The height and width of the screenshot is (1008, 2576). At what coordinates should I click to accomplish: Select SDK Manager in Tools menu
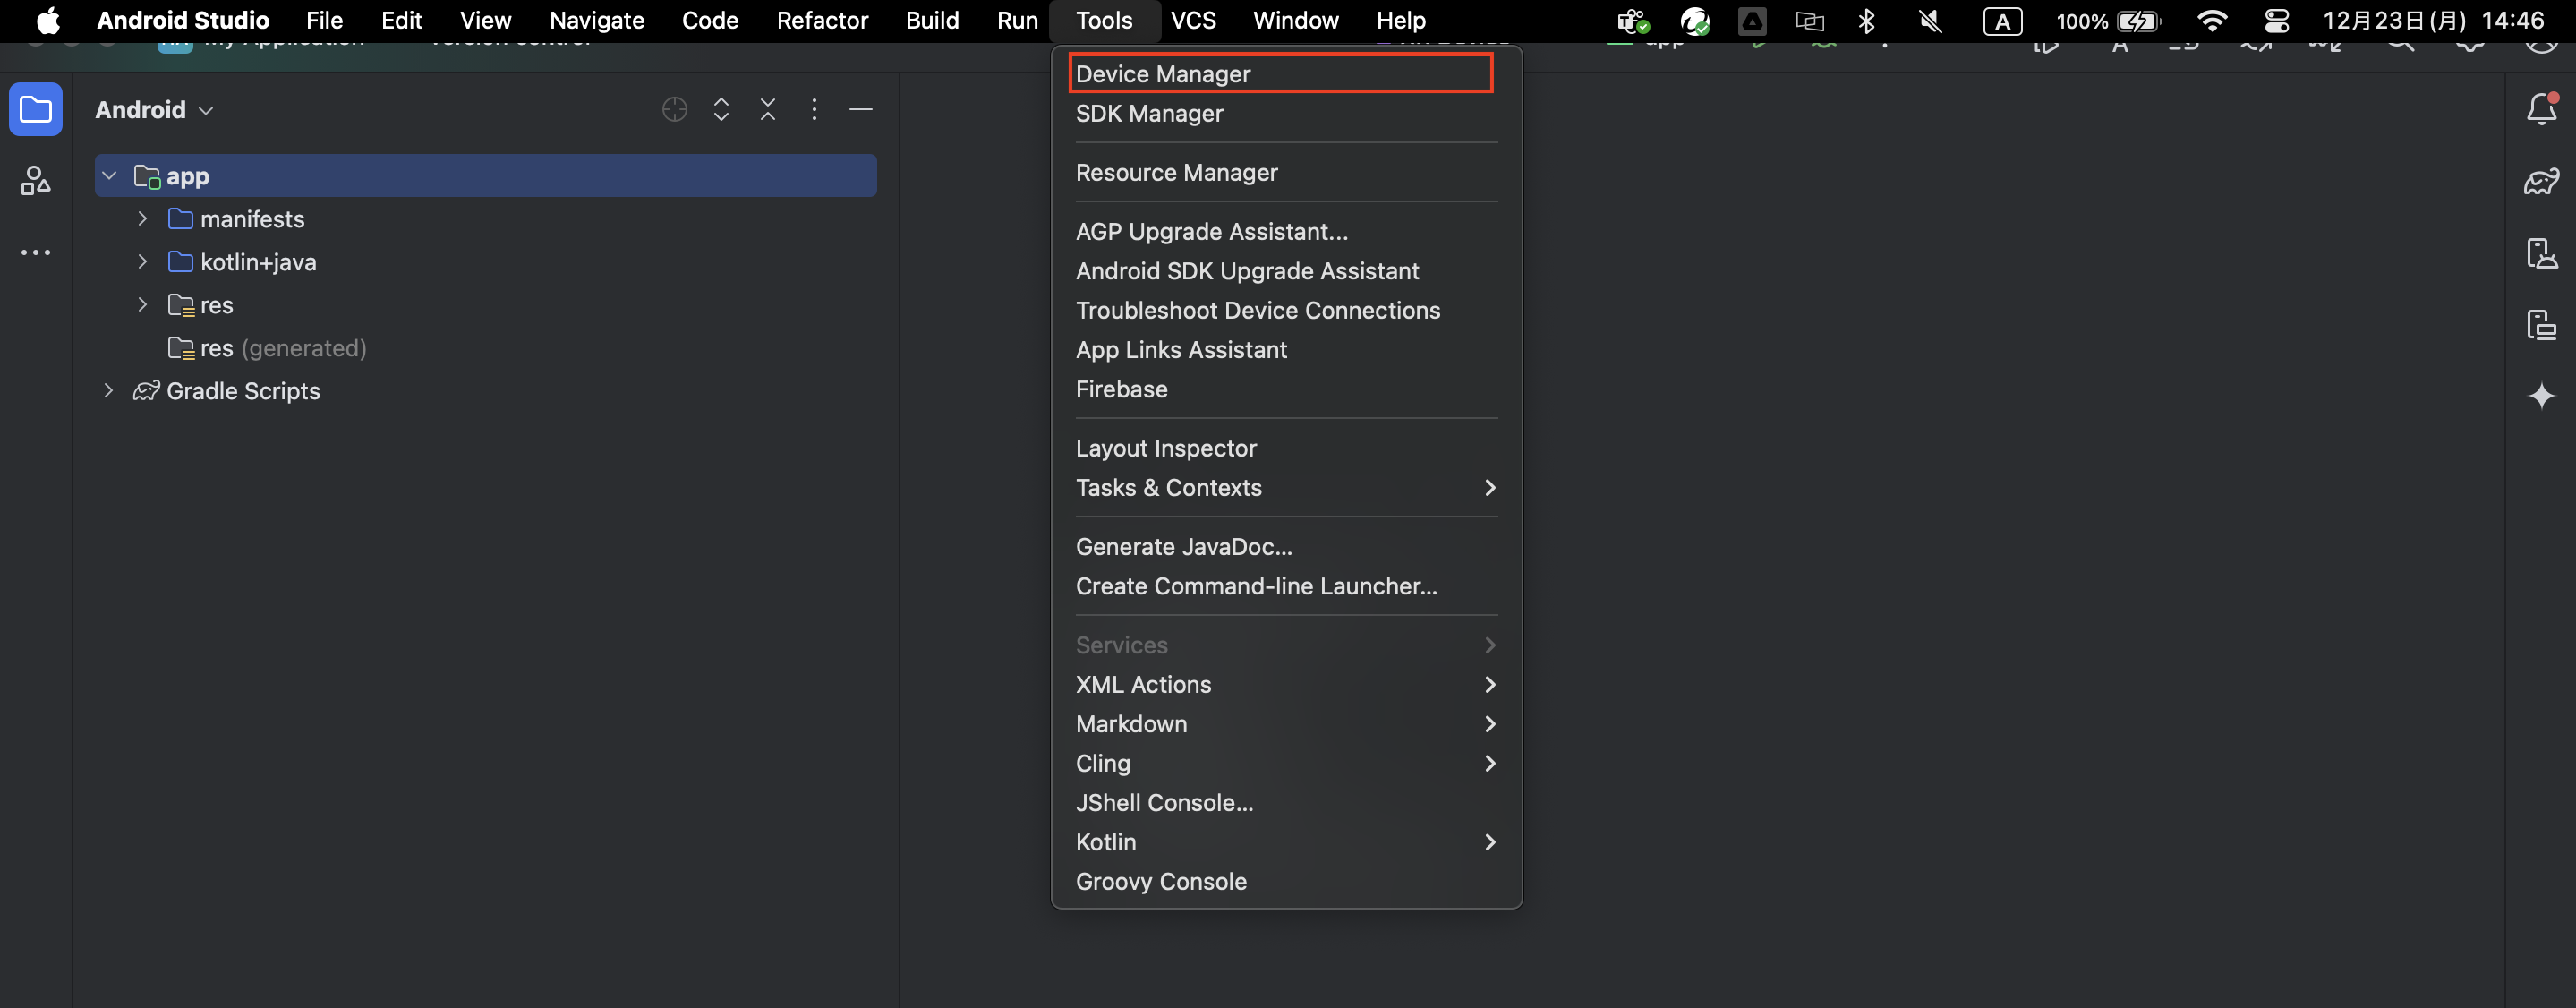pyautogui.click(x=1286, y=113)
